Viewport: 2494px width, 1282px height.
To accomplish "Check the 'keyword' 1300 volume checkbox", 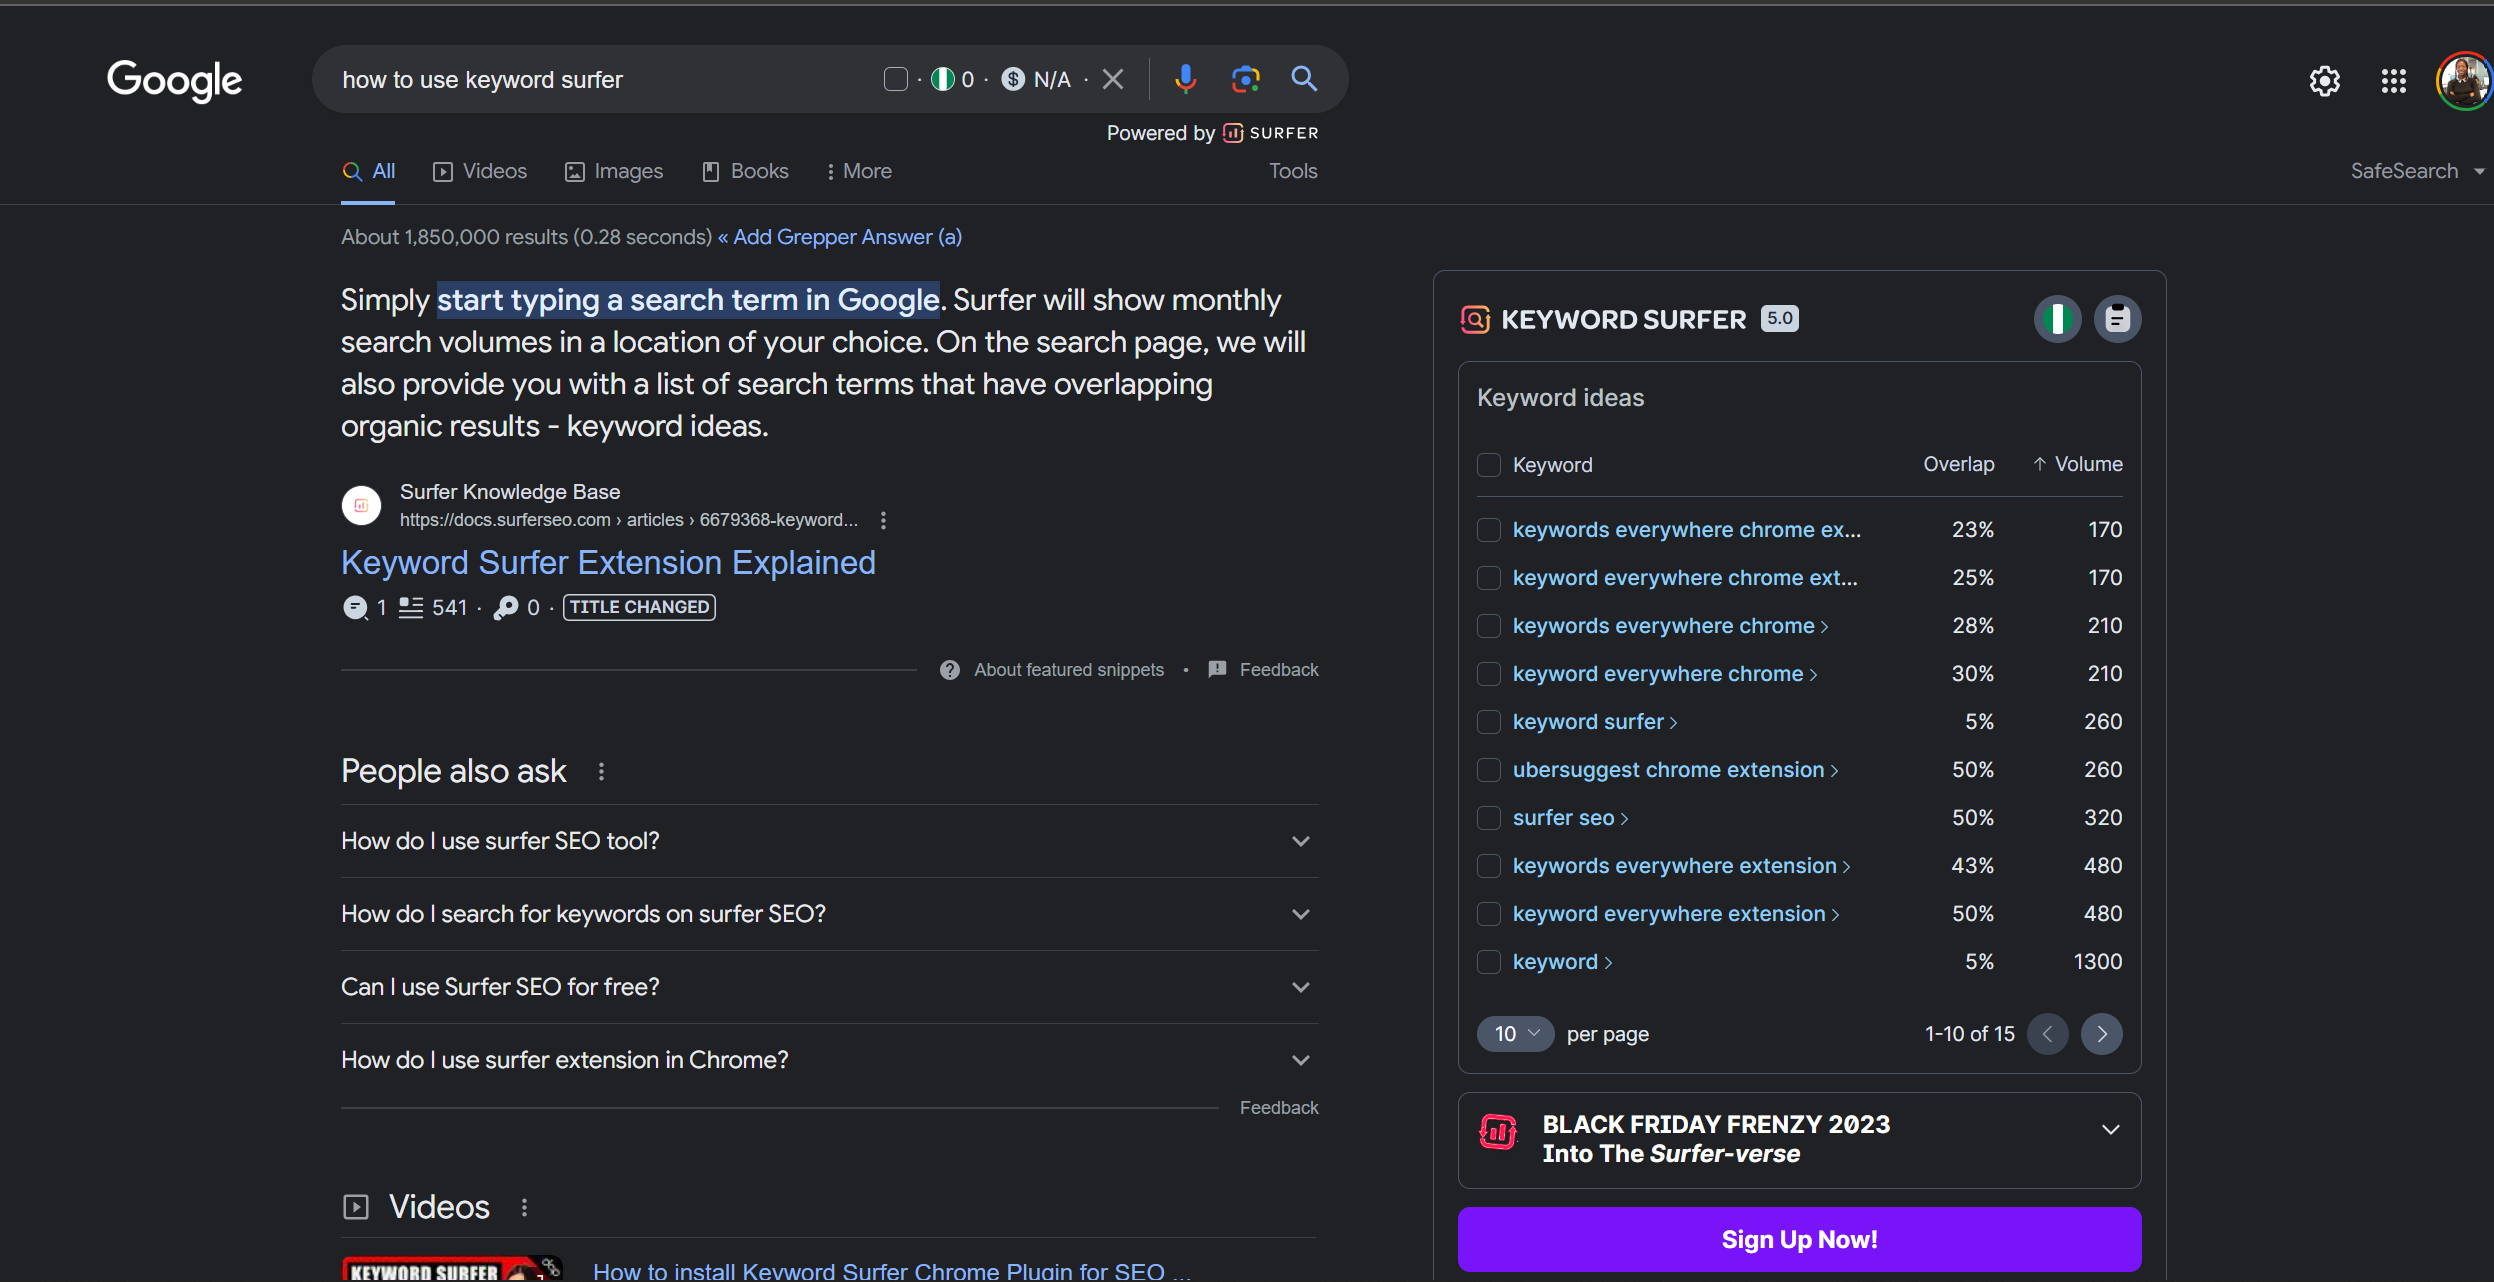I will (1489, 962).
